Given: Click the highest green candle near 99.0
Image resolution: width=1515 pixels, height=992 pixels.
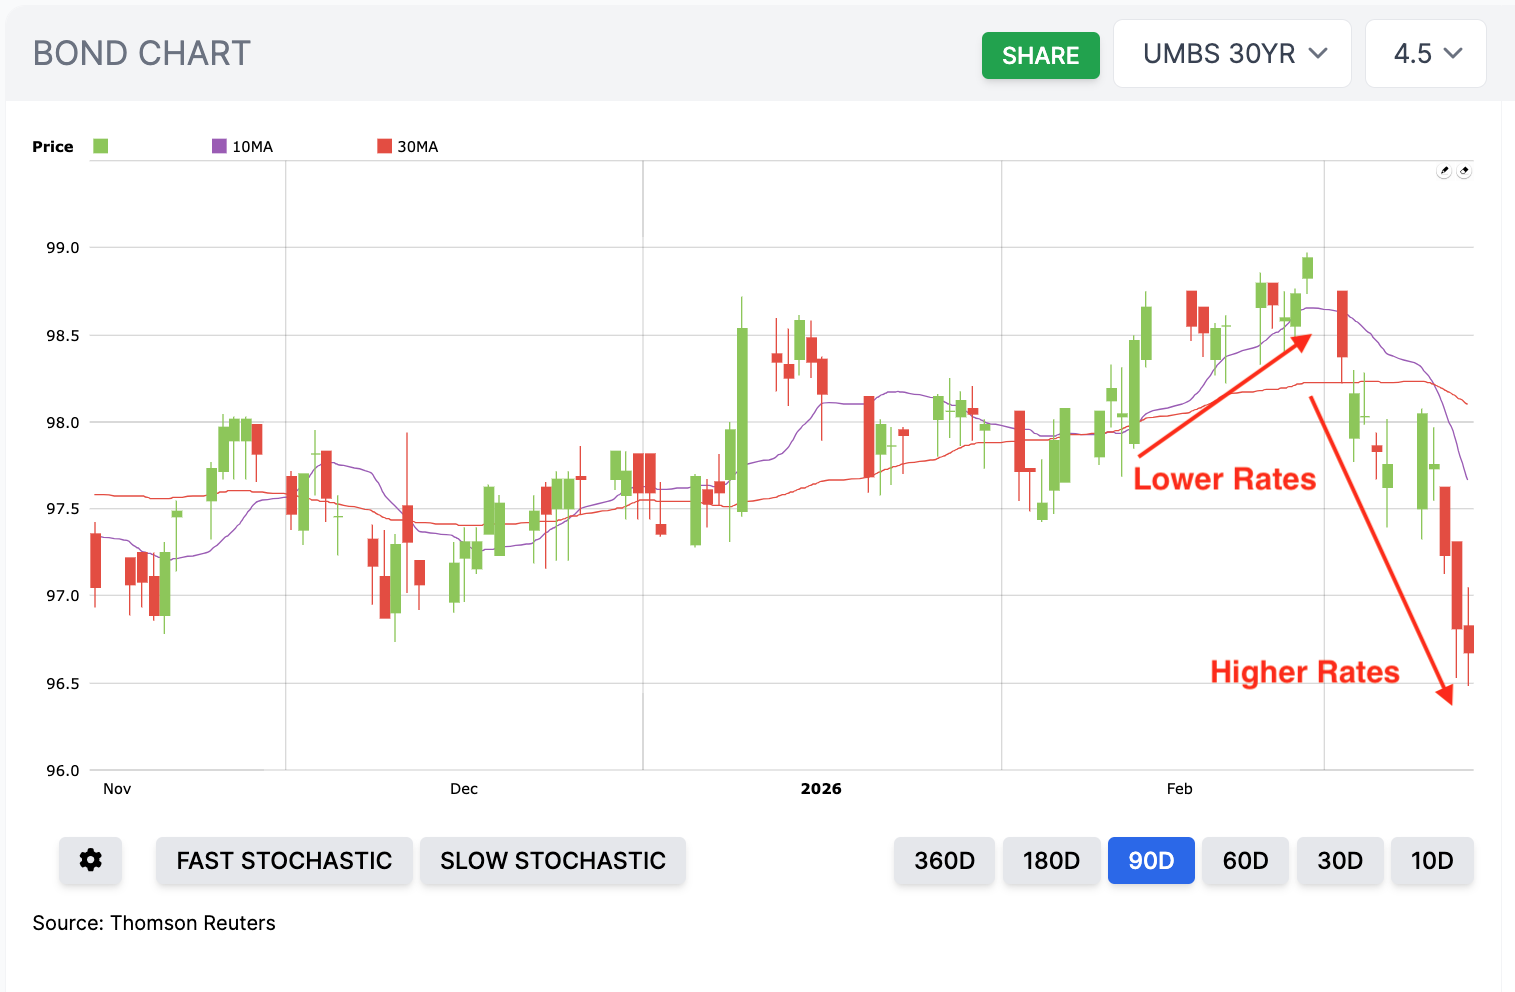Looking at the screenshot, I should coord(1307,267).
